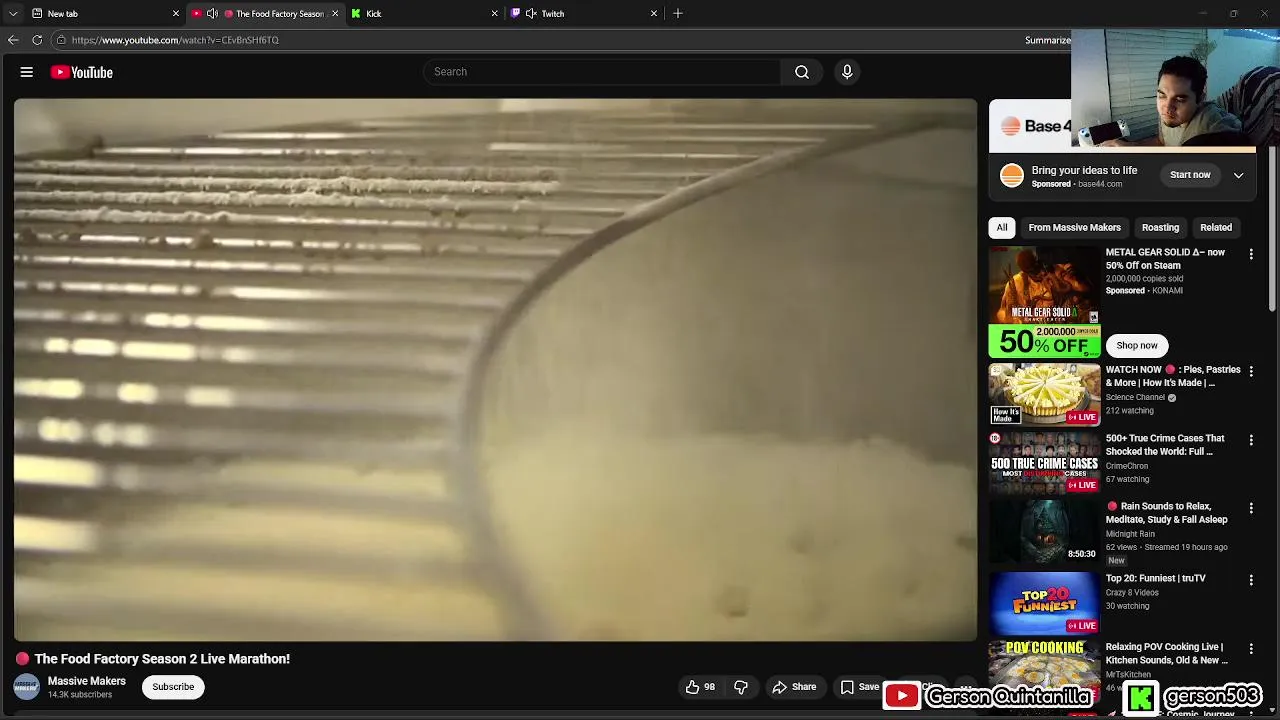Click the page vertical scrollbar

pos(1274,230)
